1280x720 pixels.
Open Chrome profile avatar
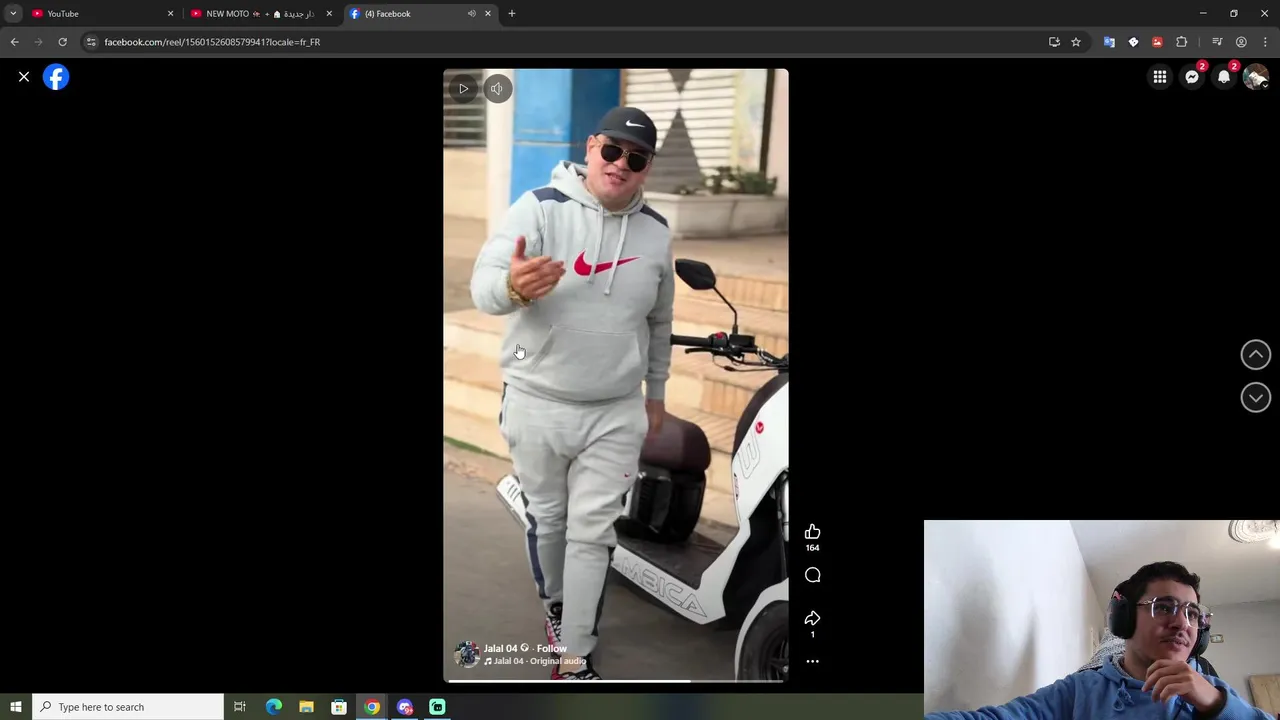[1241, 42]
